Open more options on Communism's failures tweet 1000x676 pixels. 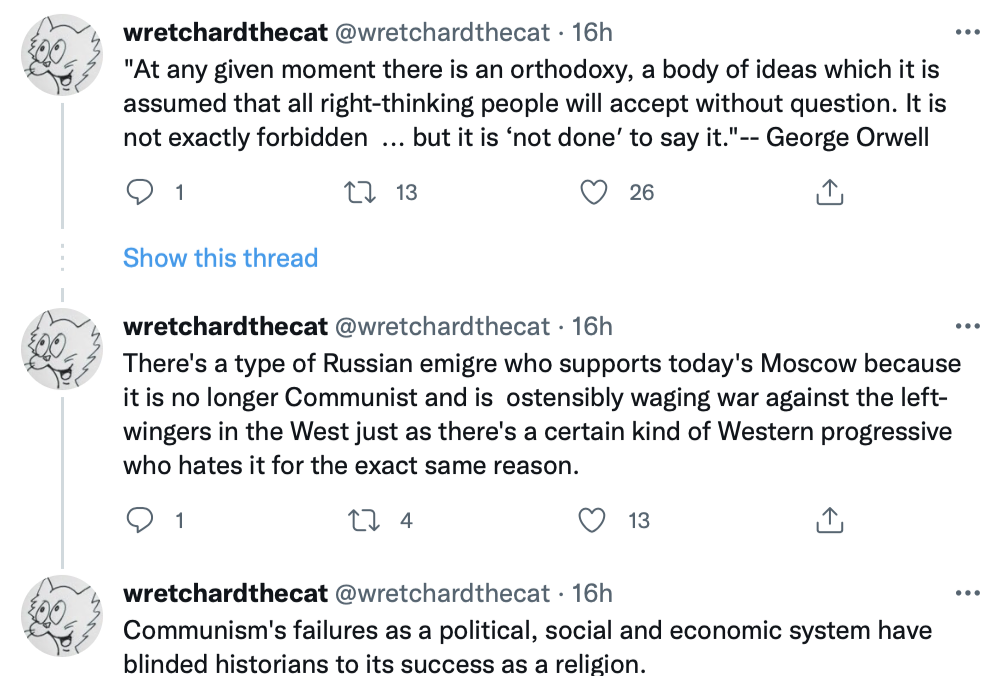[x=968, y=594]
